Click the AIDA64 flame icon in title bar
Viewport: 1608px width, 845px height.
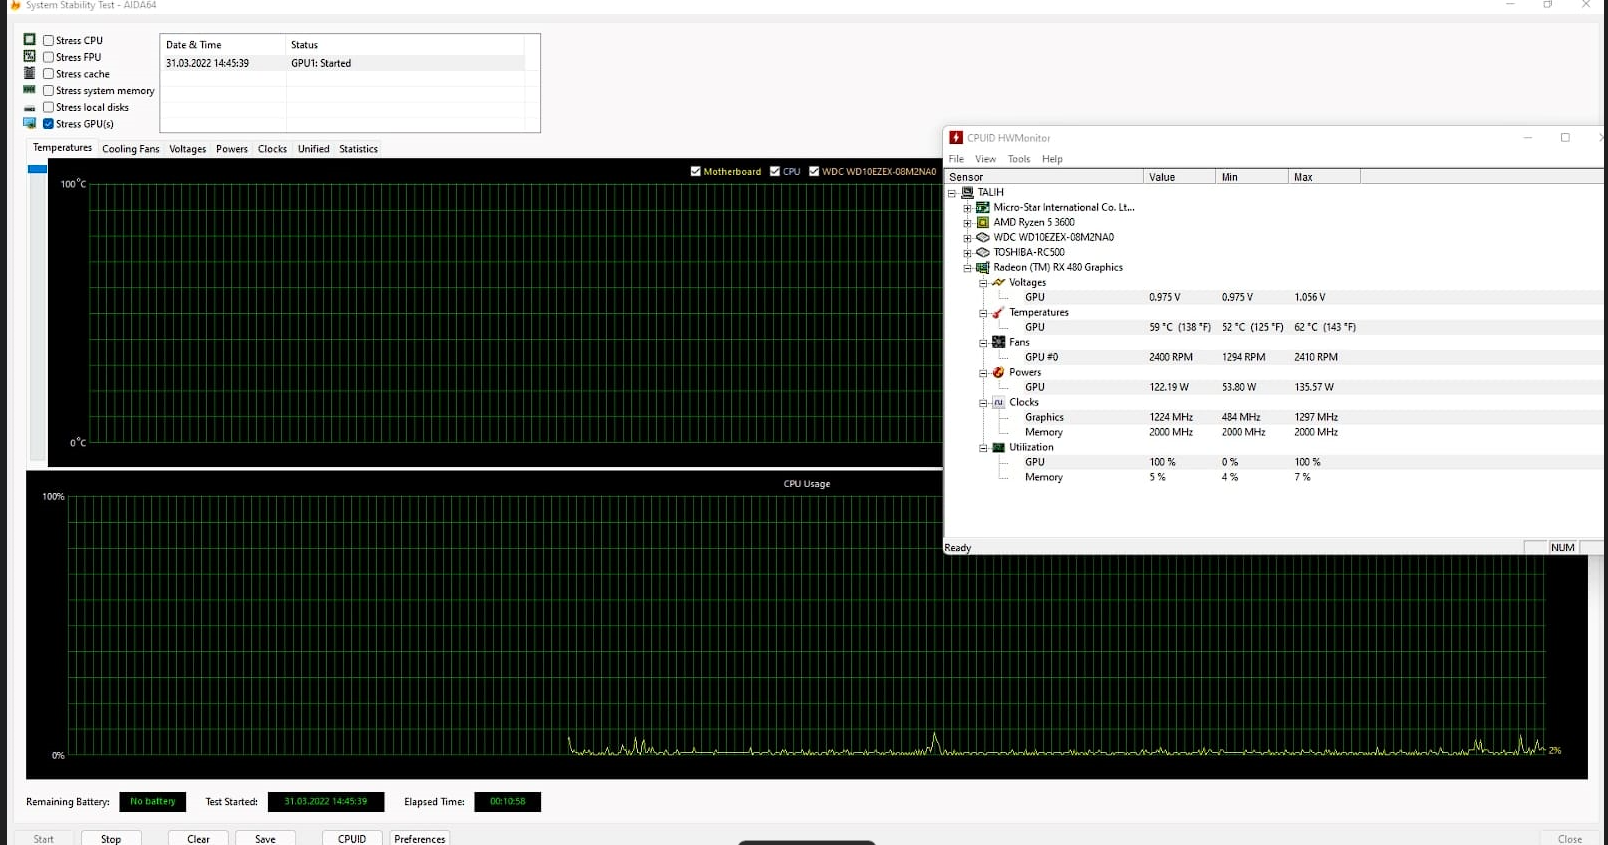pyautogui.click(x=15, y=5)
